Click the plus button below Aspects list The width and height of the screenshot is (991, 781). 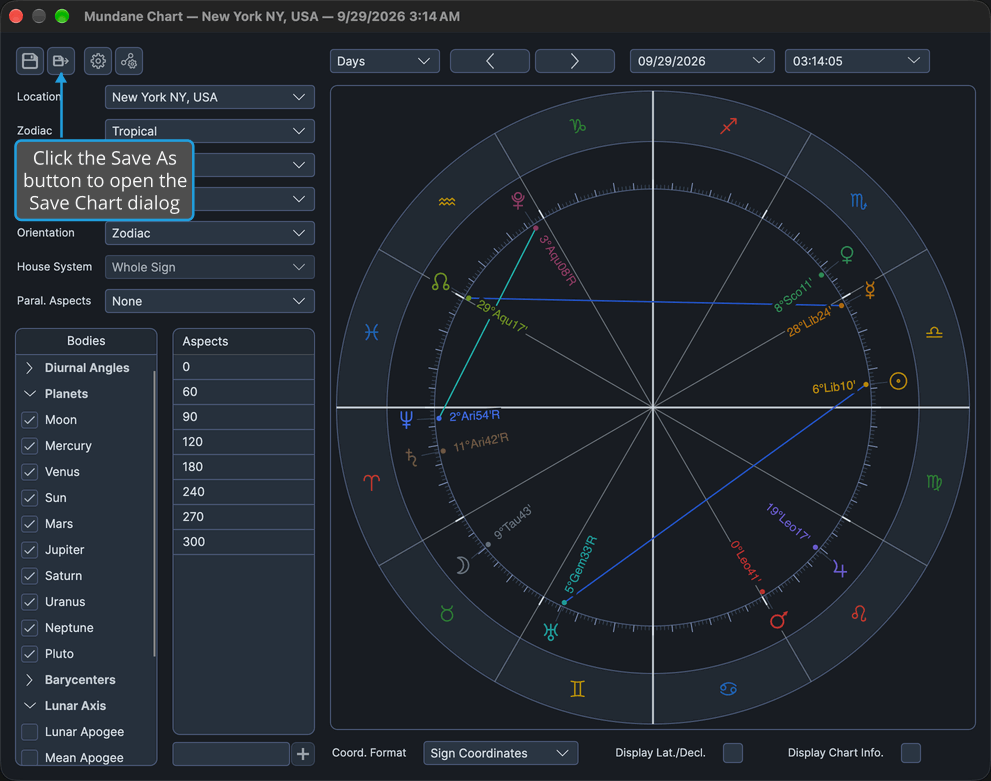(x=303, y=754)
